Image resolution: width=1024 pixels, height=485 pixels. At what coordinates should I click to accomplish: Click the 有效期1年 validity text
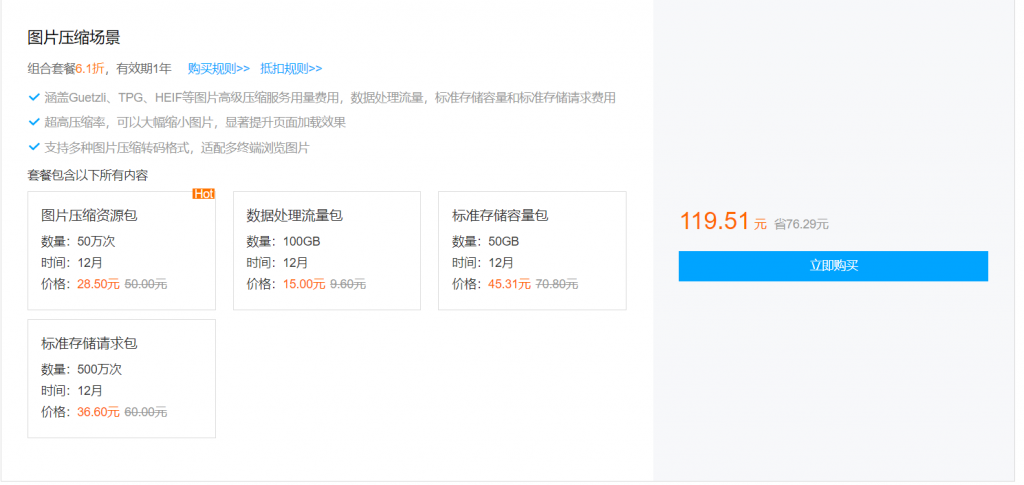[x=144, y=69]
